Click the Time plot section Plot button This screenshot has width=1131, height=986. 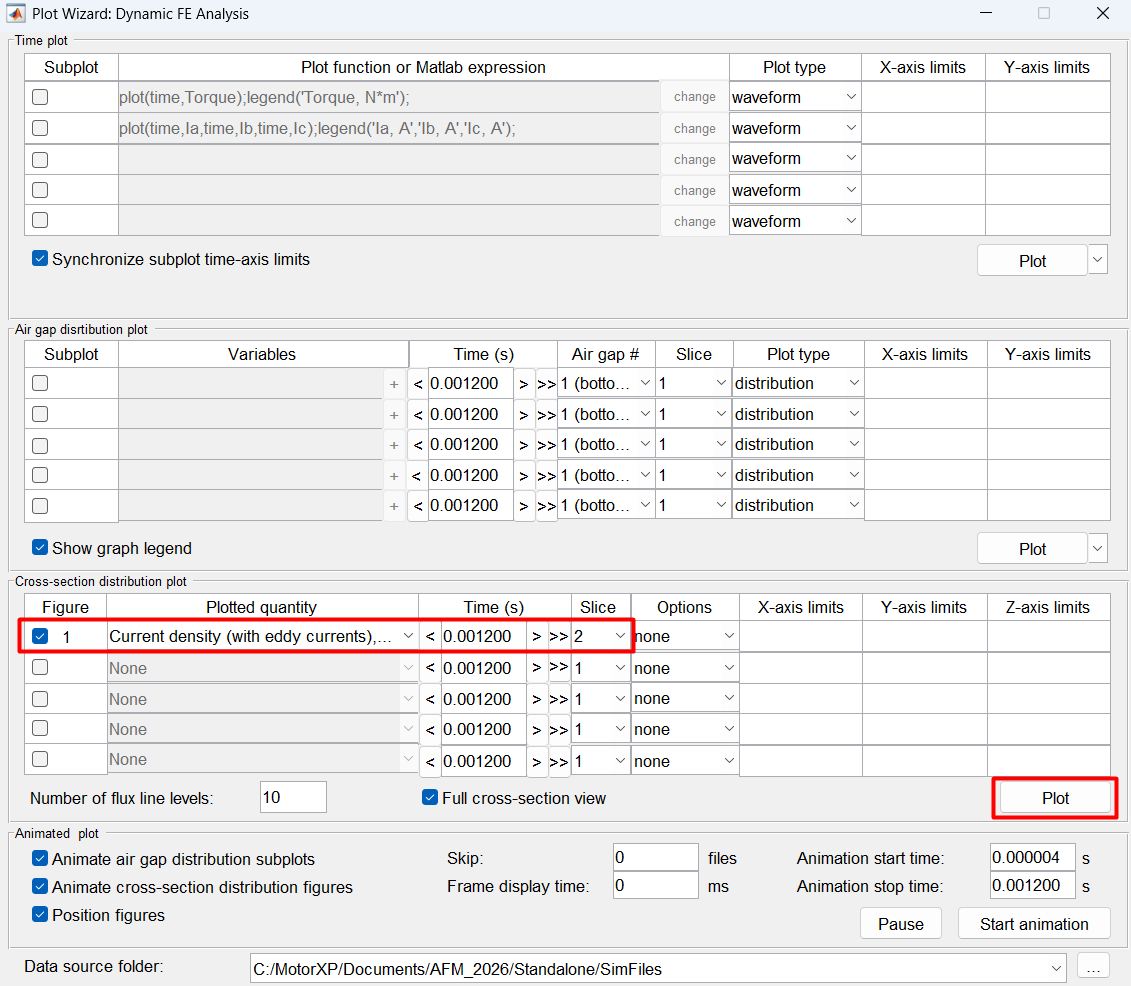1032,261
